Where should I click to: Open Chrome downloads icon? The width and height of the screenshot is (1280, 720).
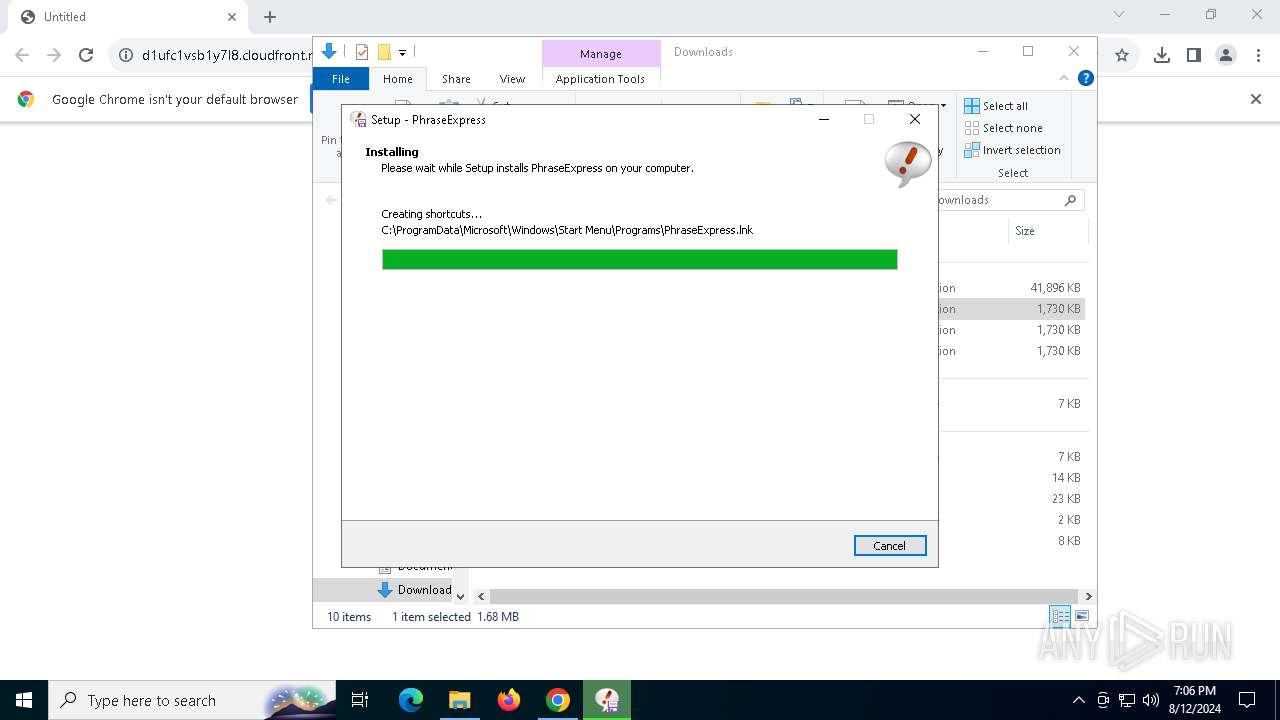[1162, 55]
